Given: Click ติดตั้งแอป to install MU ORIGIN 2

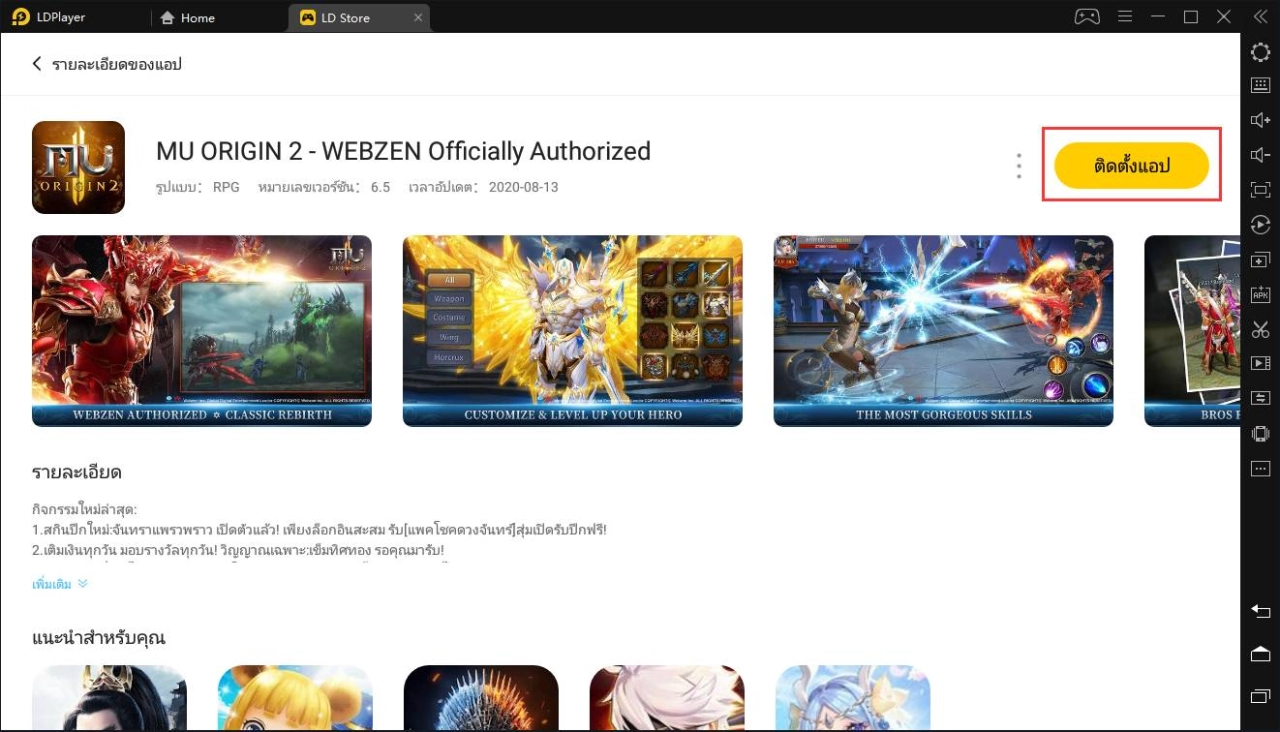Looking at the screenshot, I should [x=1131, y=163].
